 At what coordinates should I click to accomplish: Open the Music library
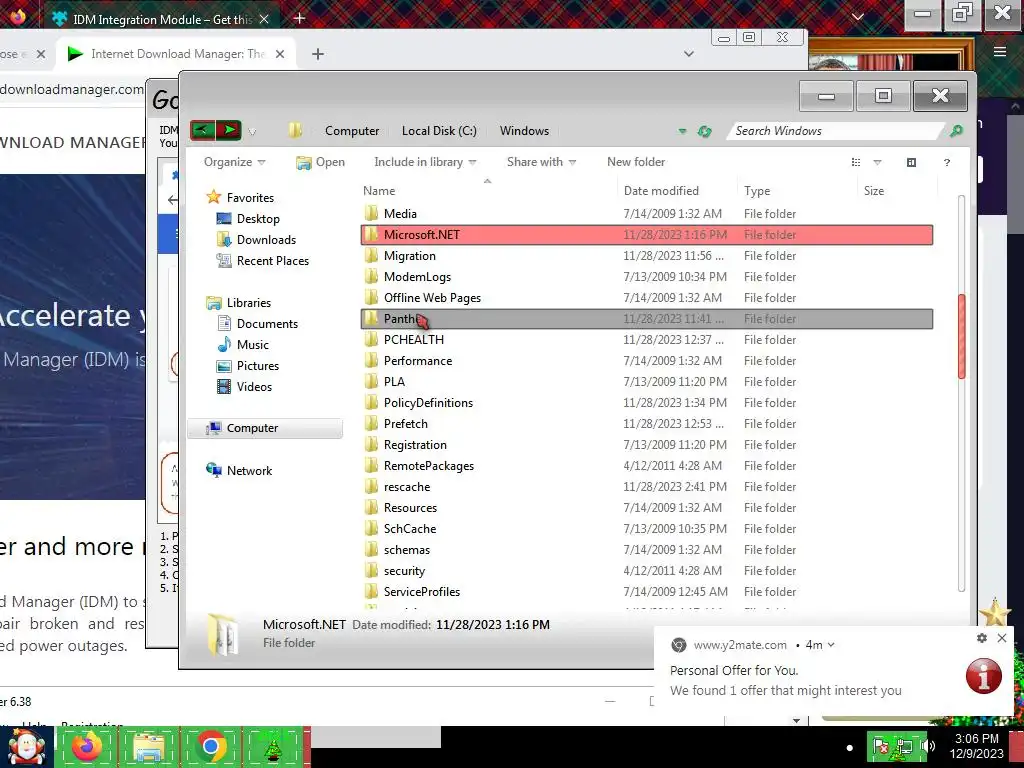[x=253, y=345]
